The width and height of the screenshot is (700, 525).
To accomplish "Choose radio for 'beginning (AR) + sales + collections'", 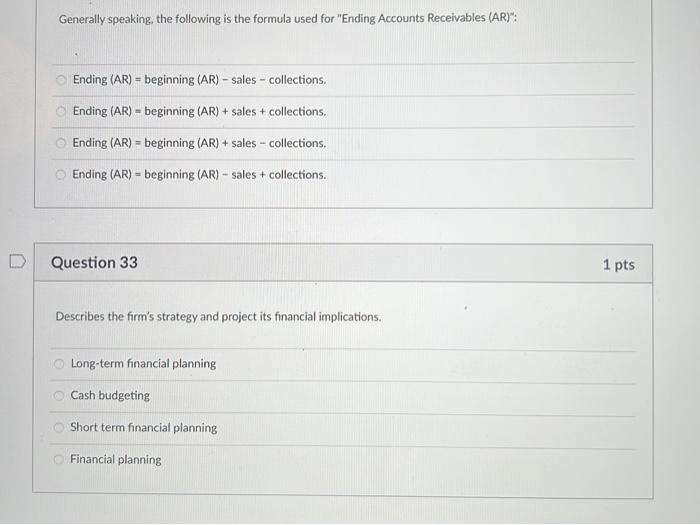I will (61, 111).
